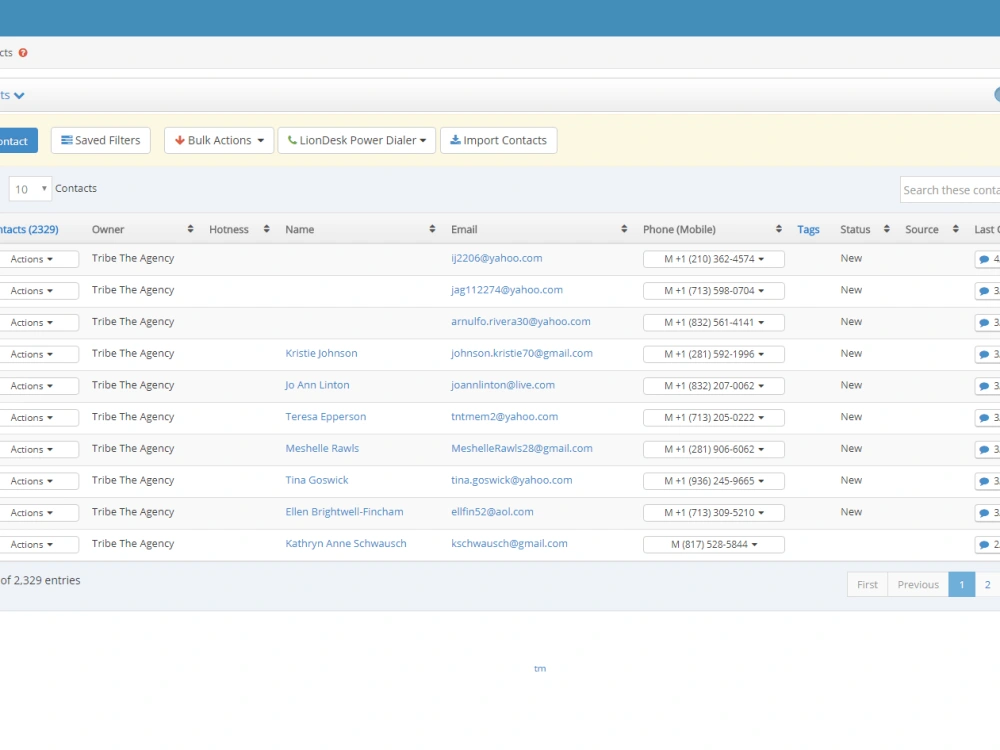
Task: Click comment bubble icon in Kathryn Anne Schwausch row
Action: pos(984,545)
